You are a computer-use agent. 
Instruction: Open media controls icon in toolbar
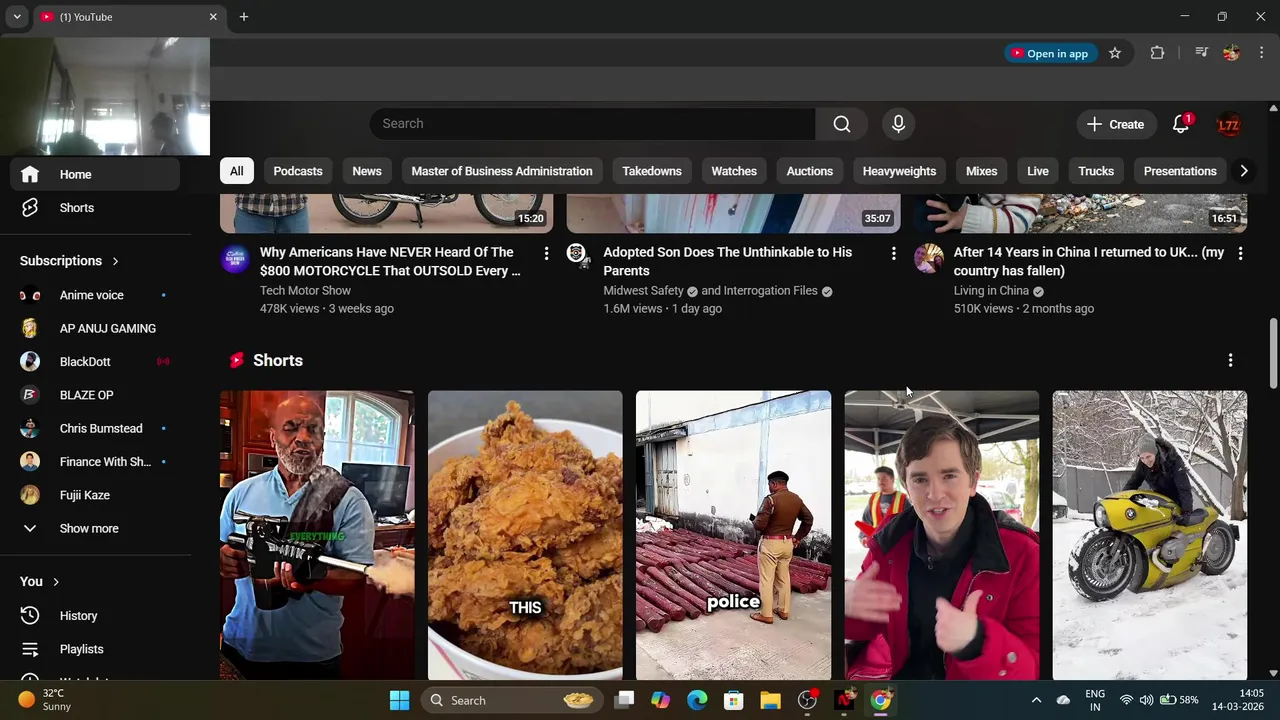tap(1202, 53)
